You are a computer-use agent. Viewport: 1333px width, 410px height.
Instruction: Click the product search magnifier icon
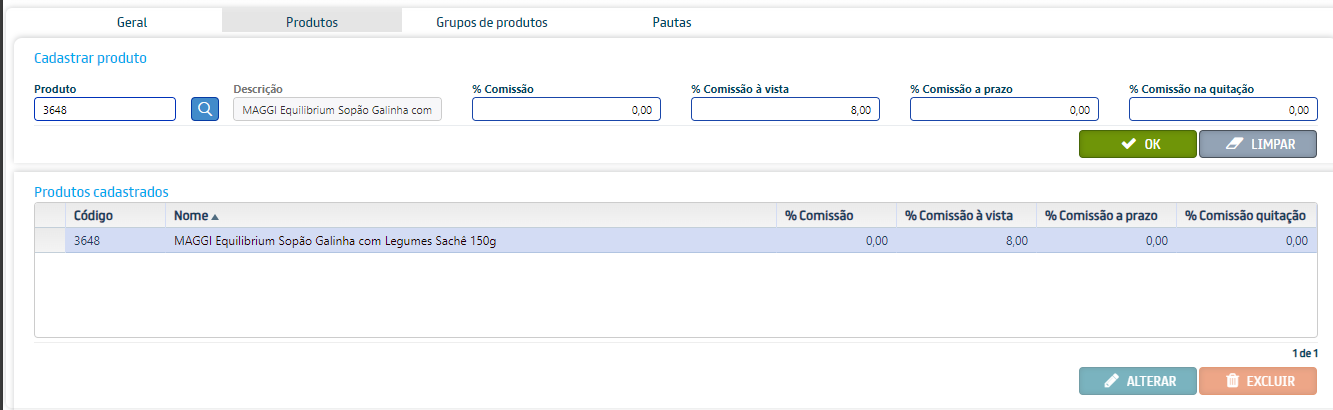[205, 109]
